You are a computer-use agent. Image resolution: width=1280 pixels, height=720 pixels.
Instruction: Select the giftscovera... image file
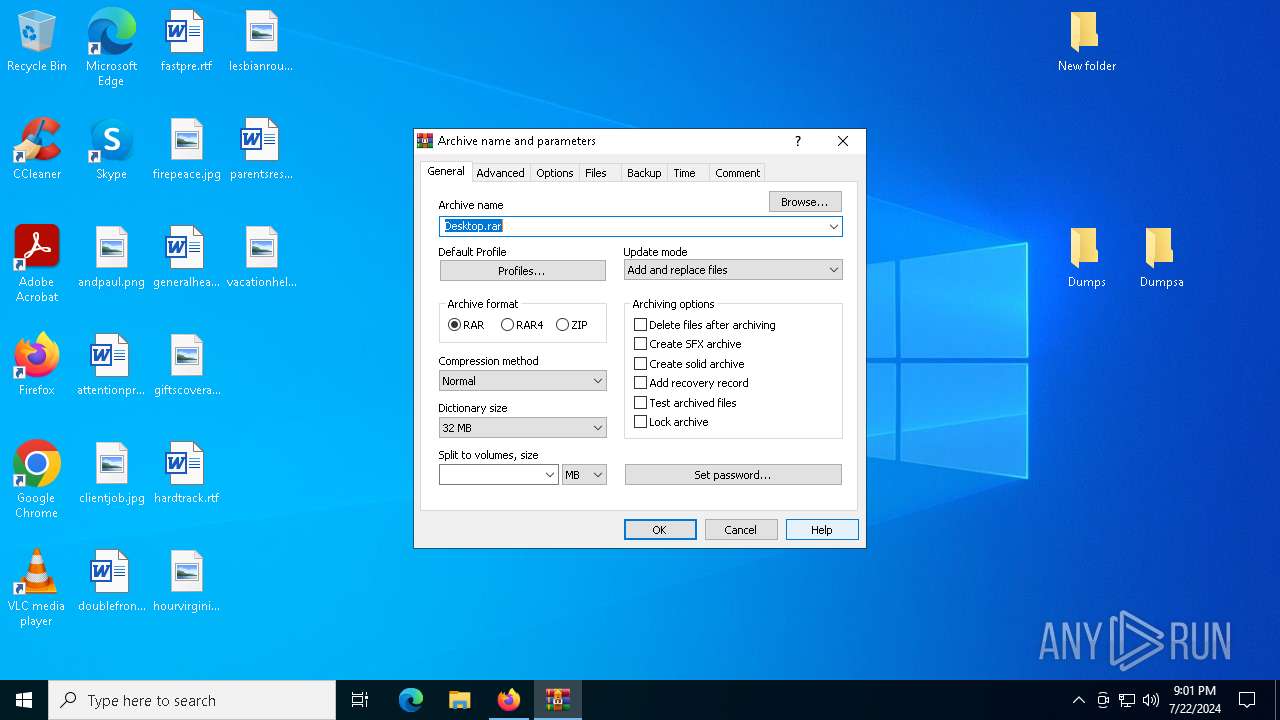point(186,365)
